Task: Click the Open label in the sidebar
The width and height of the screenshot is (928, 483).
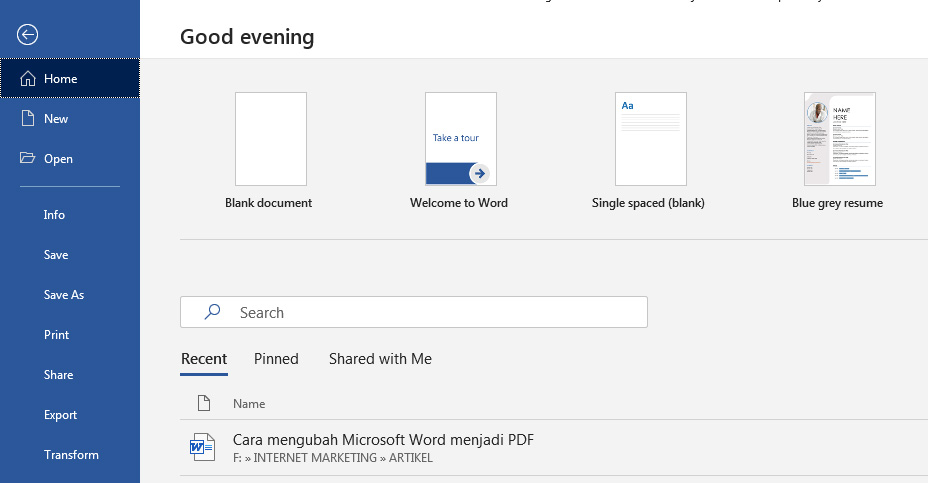Action: (x=58, y=159)
